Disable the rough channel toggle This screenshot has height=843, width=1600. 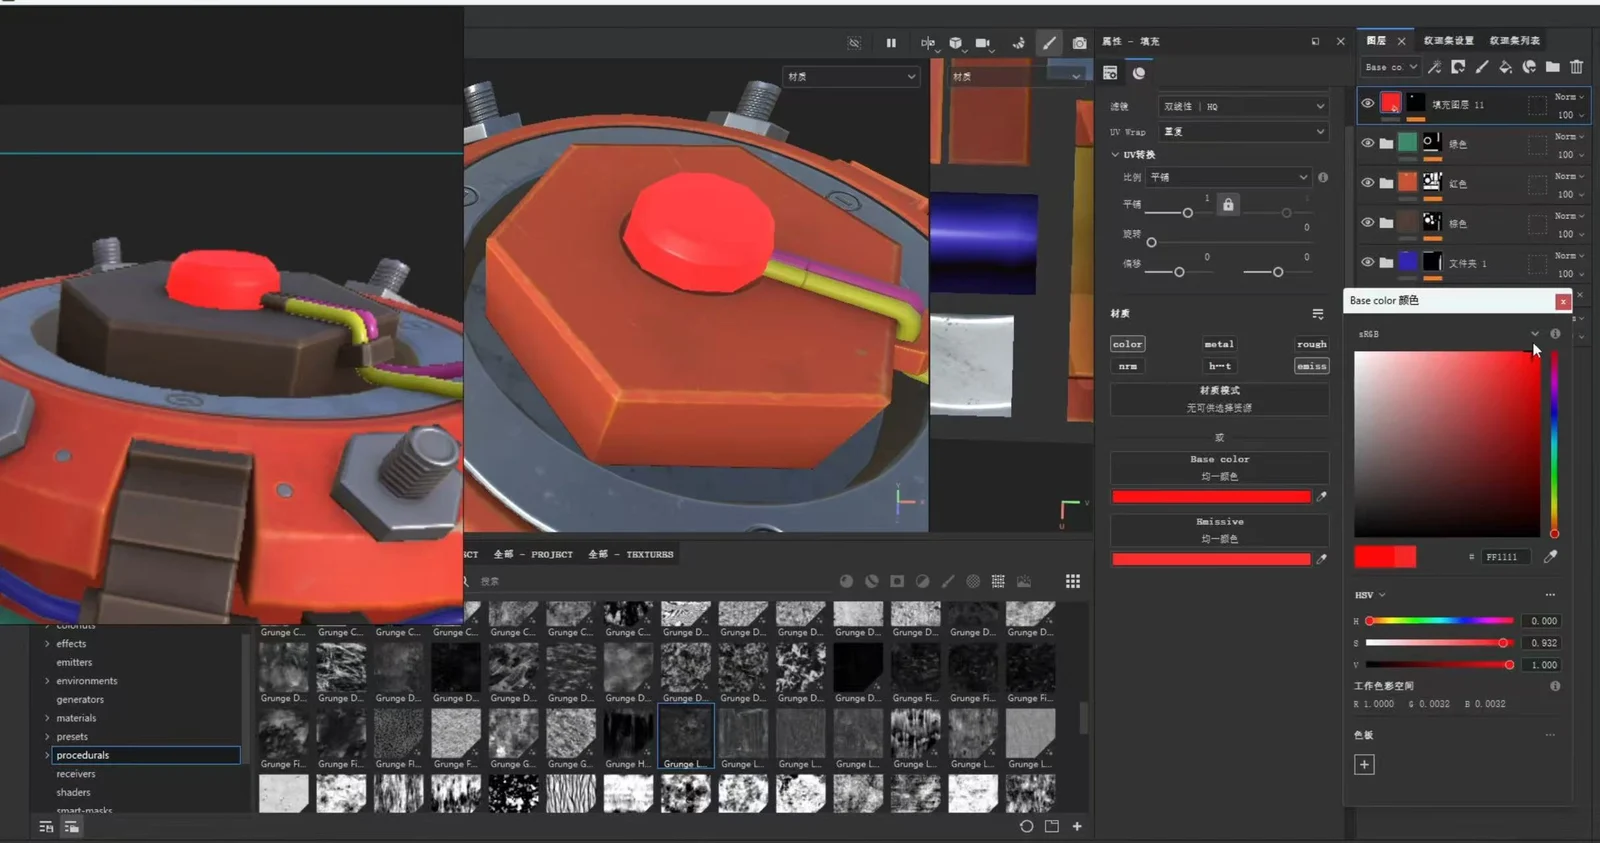[x=1311, y=344]
